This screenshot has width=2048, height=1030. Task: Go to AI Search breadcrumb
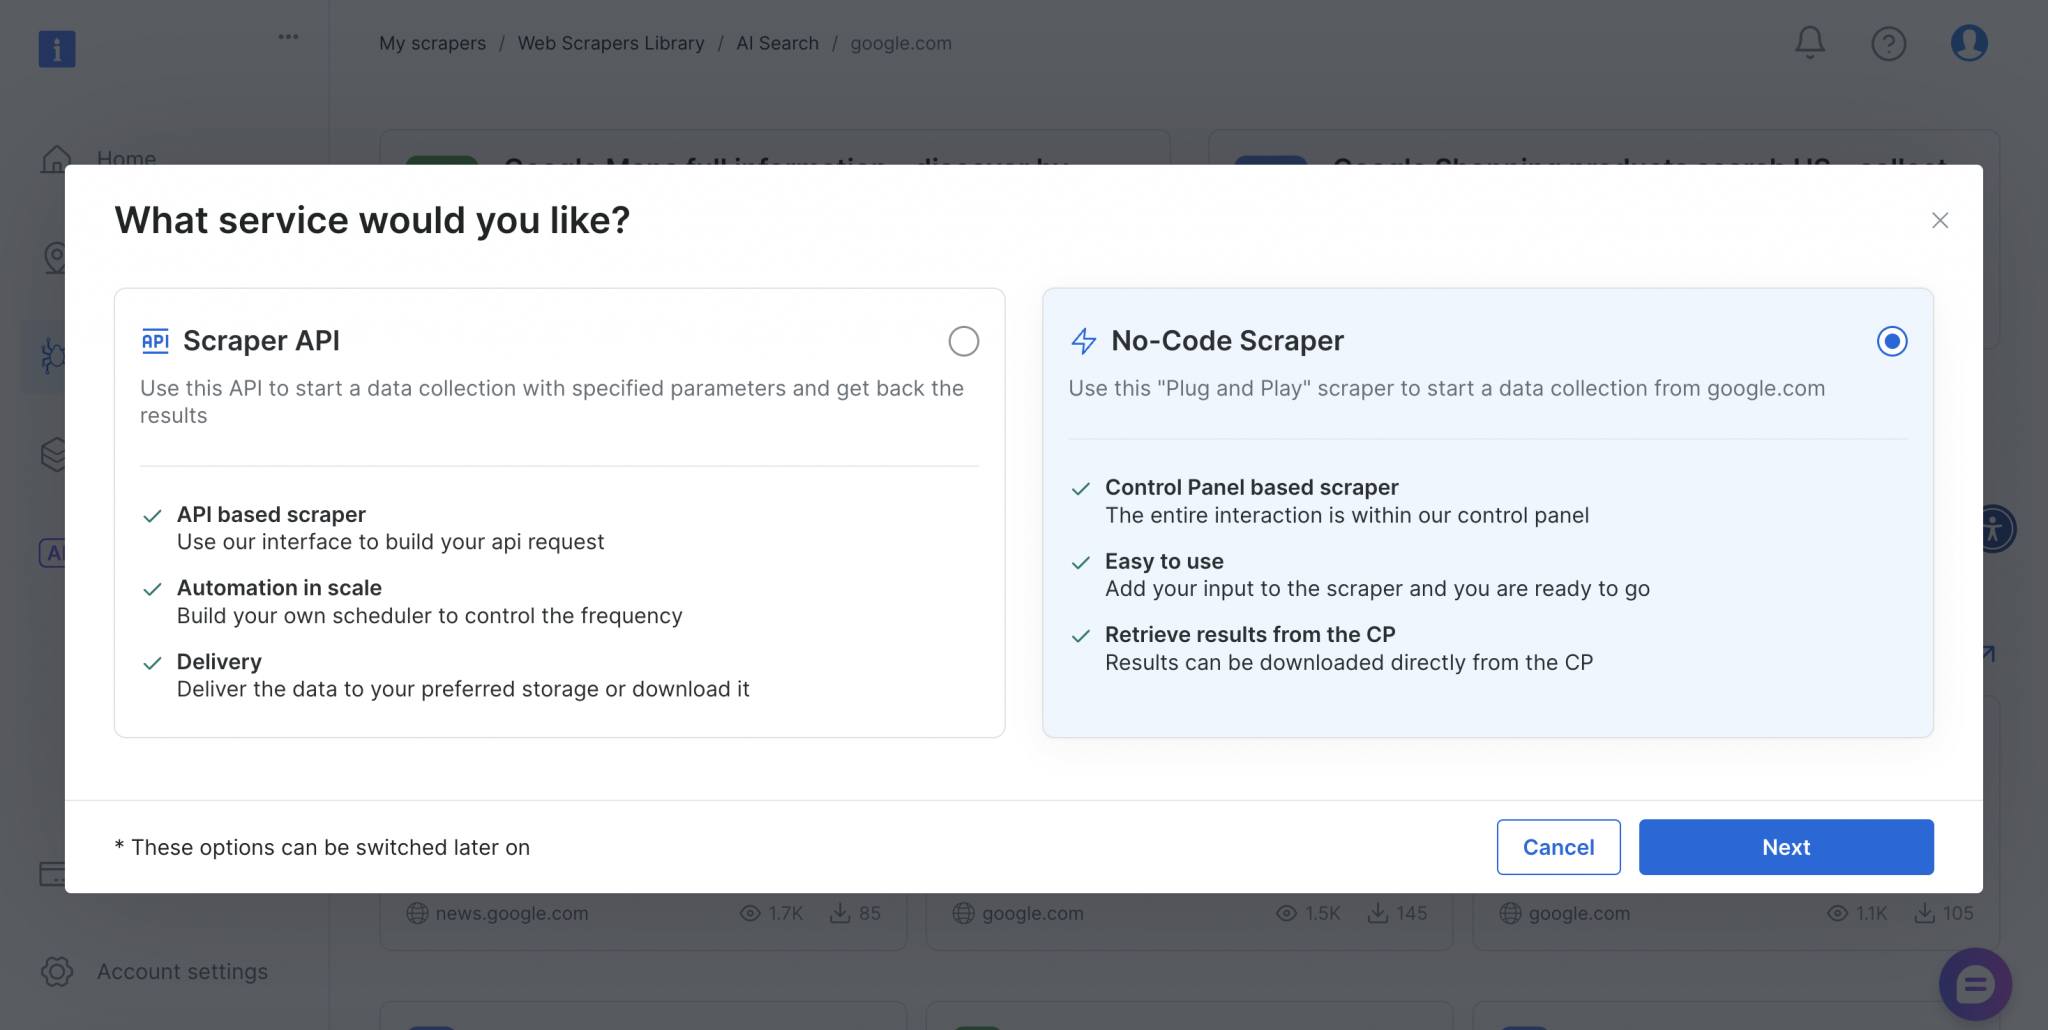tap(777, 43)
